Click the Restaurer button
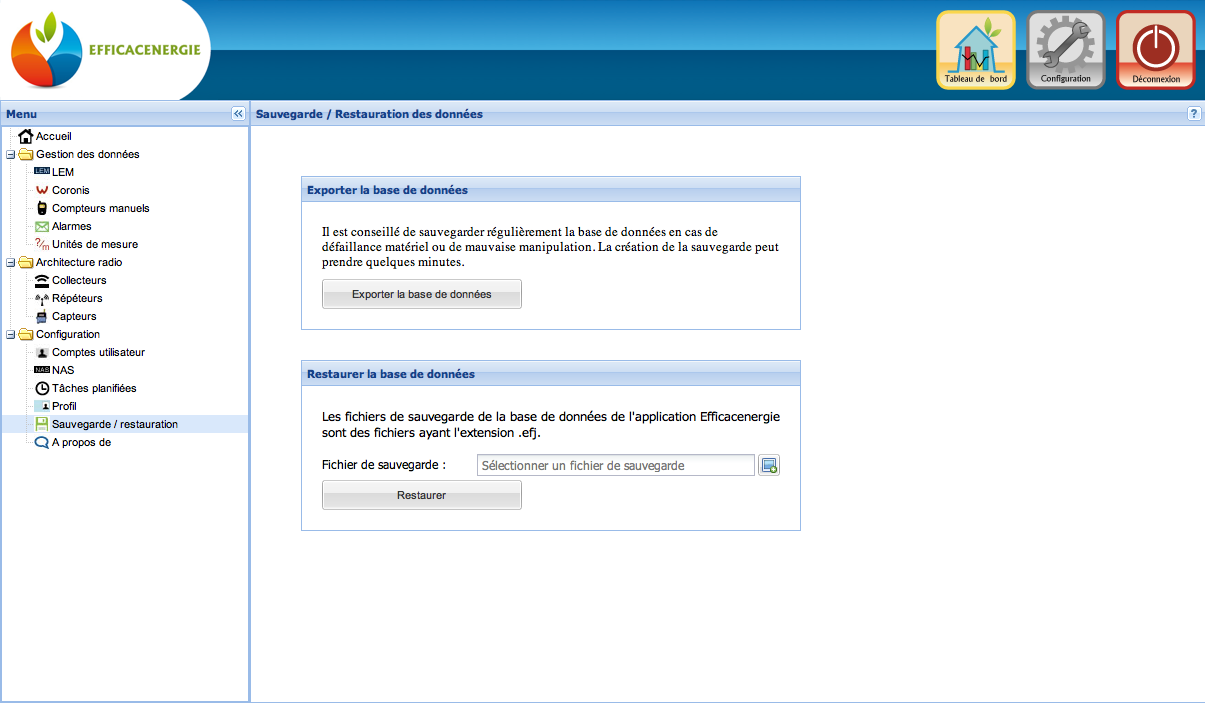This screenshot has width=1205, height=703. [x=422, y=495]
